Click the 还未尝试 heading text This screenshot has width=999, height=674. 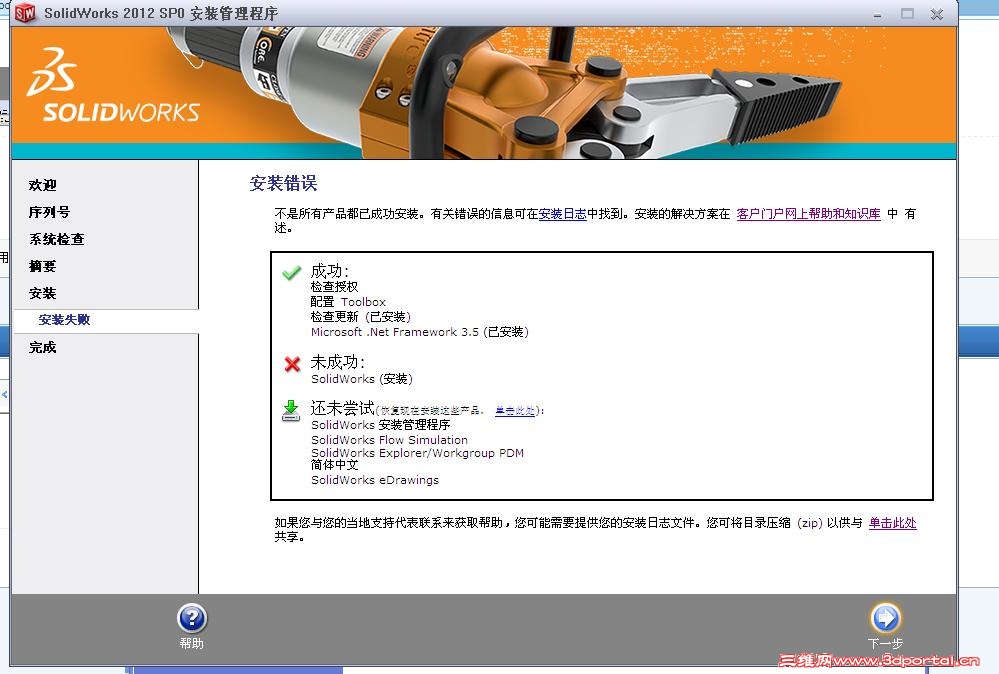[x=342, y=408]
